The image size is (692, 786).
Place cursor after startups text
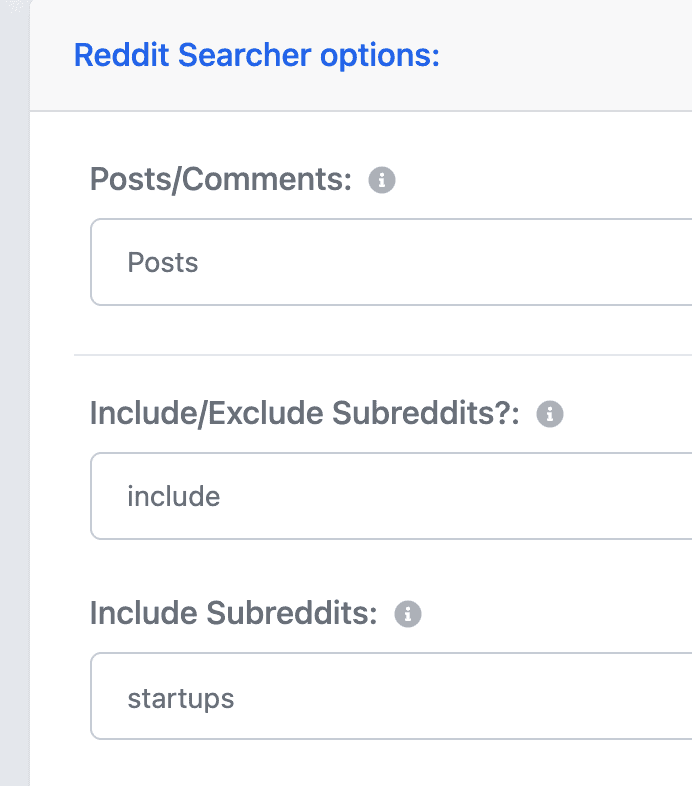[236, 698]
